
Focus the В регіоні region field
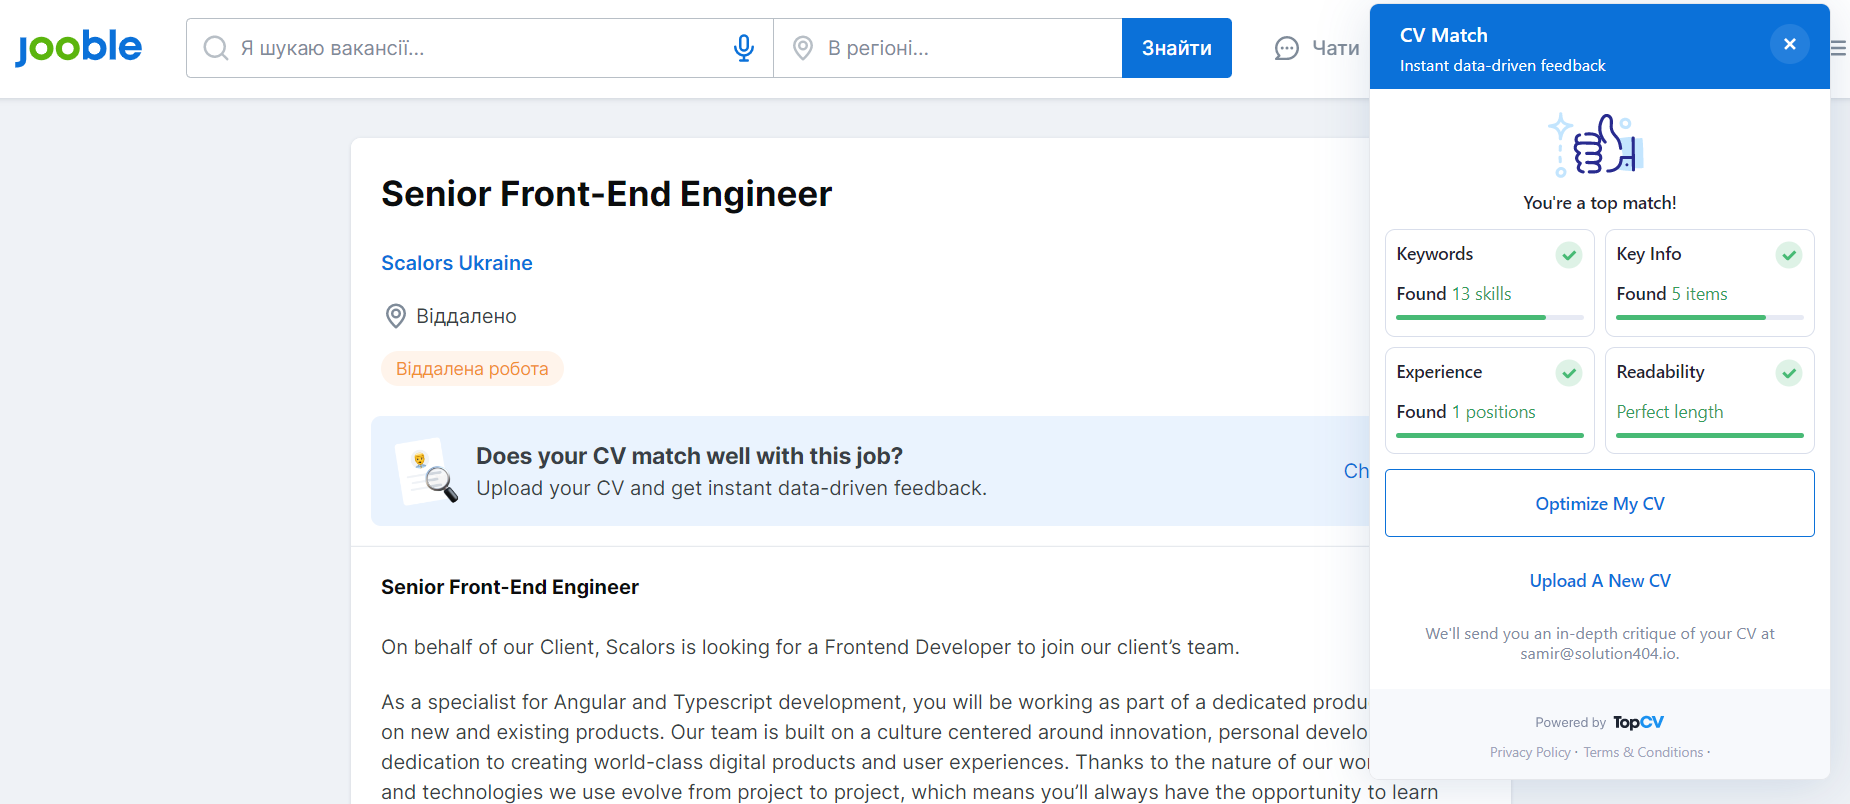948,48
